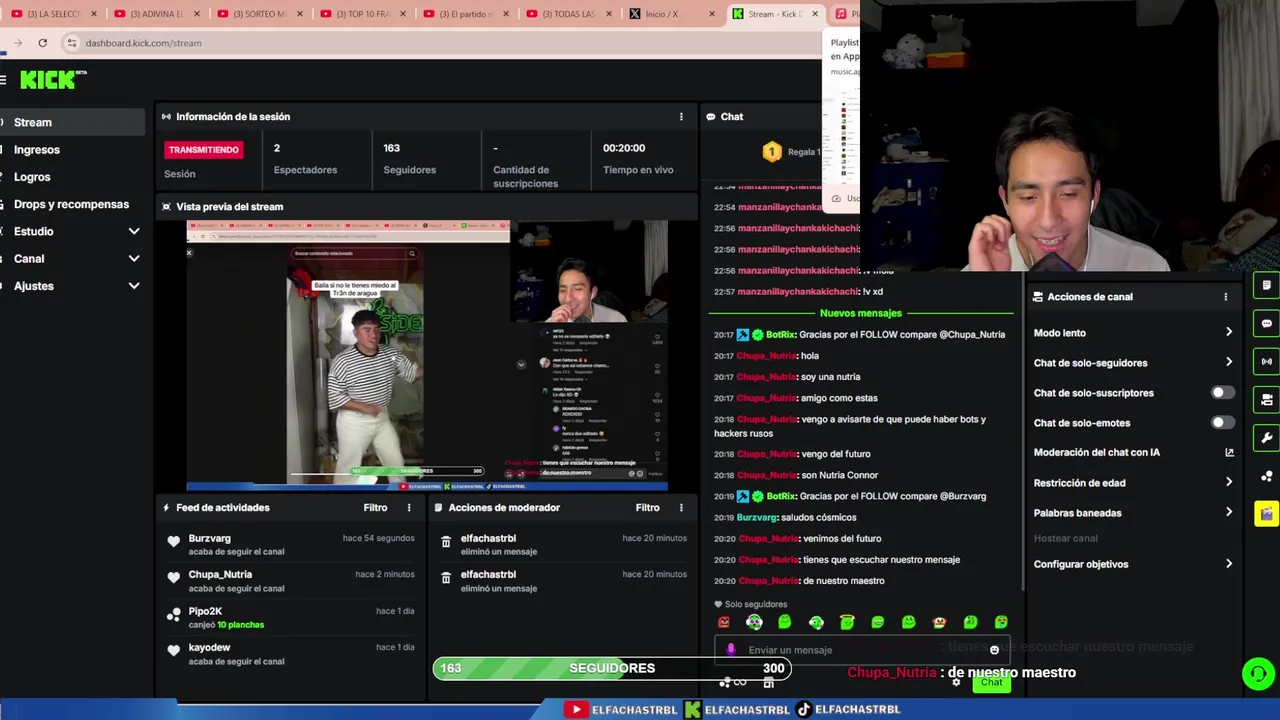This screenshot has width=1280, height=720.
Task: Click the yellow clapperboard clips icon
Action: tap(1266, 514)
